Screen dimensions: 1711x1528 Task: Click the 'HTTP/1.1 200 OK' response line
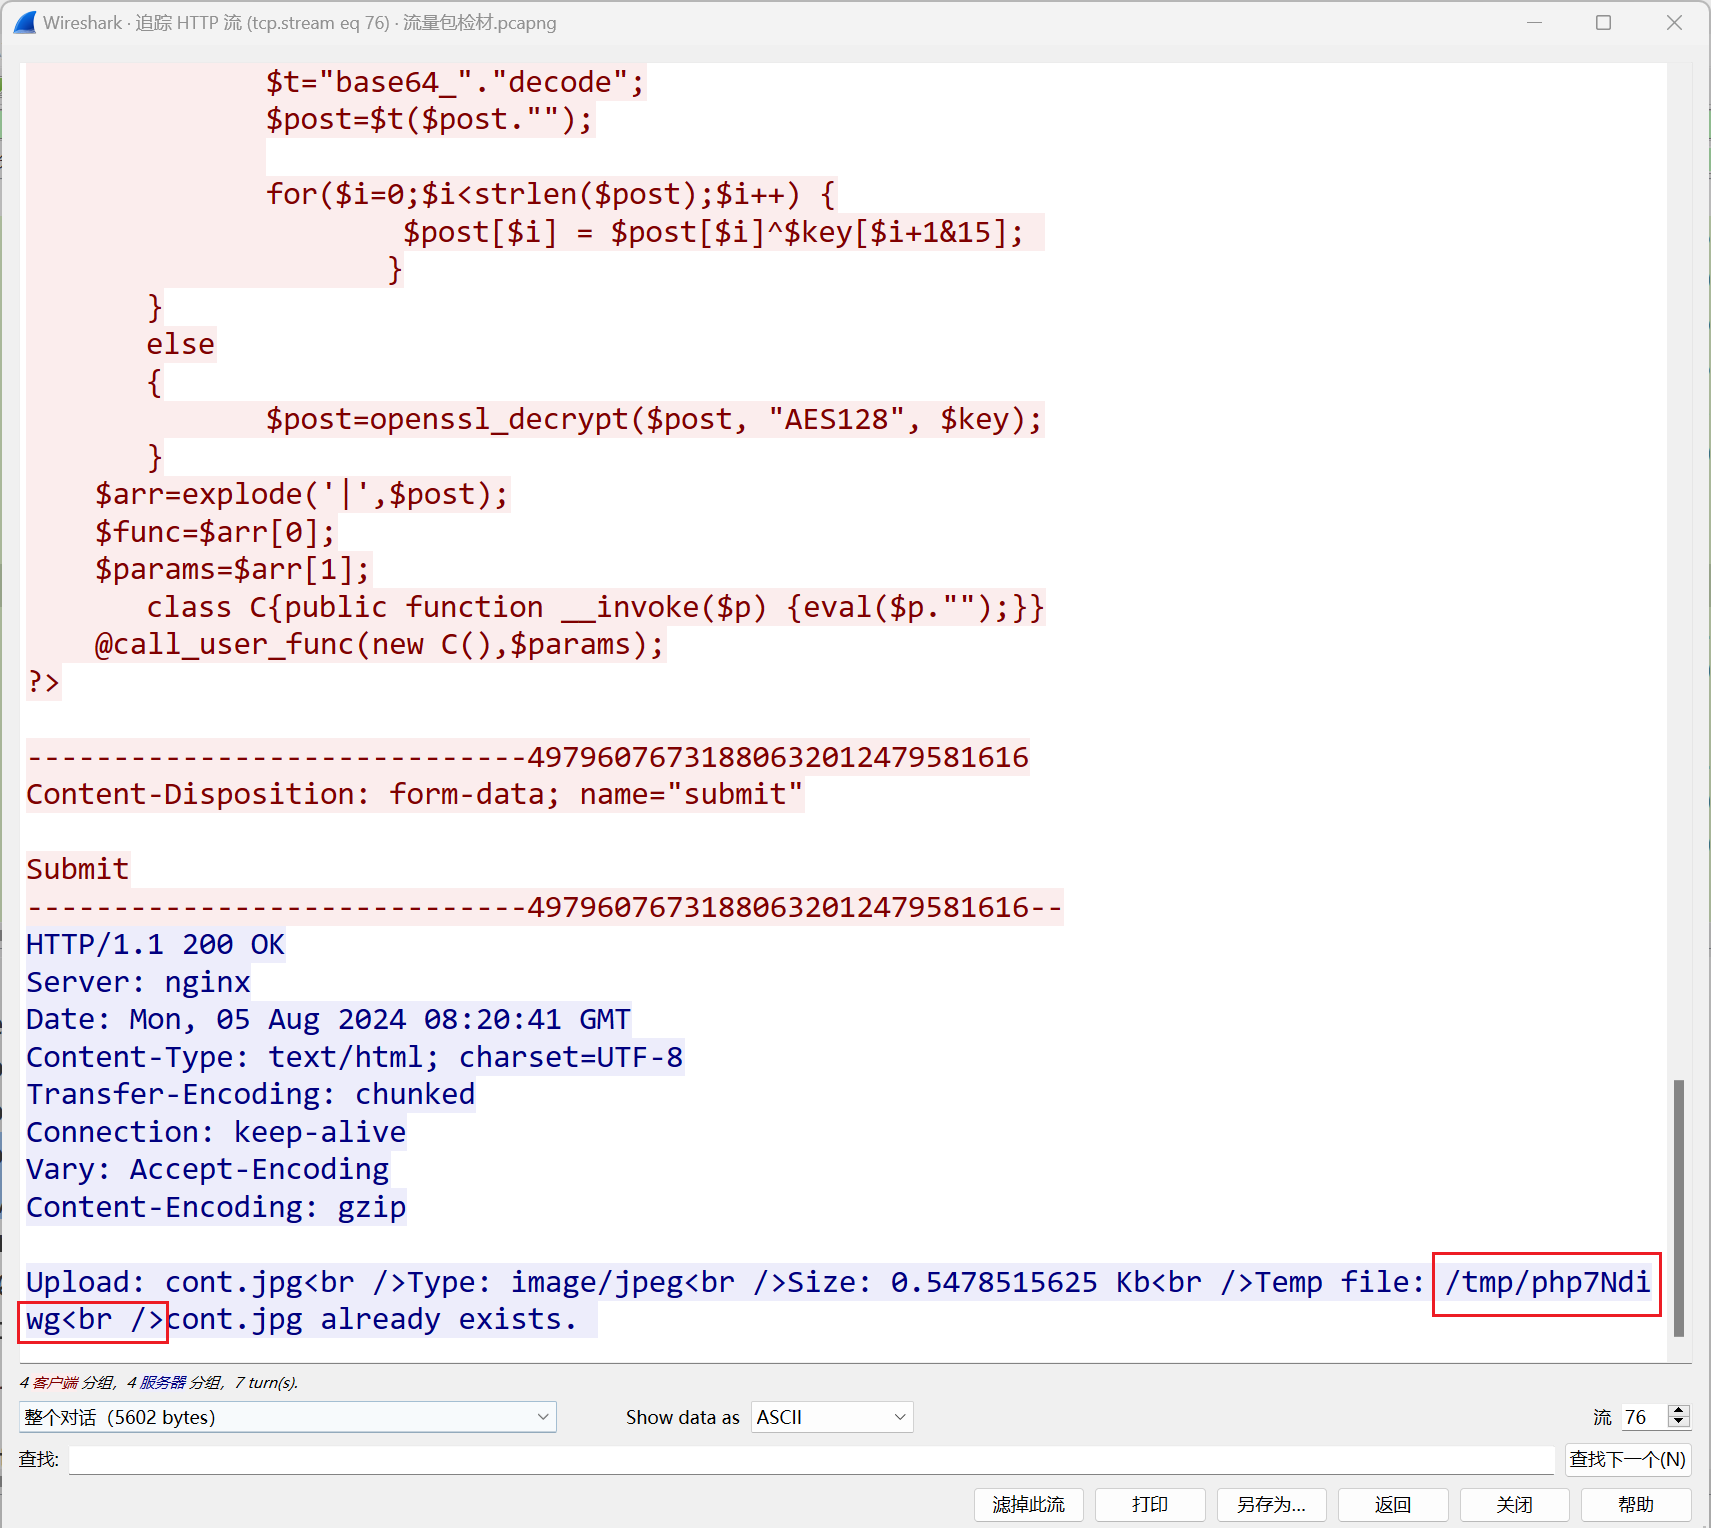pos(155,945)
